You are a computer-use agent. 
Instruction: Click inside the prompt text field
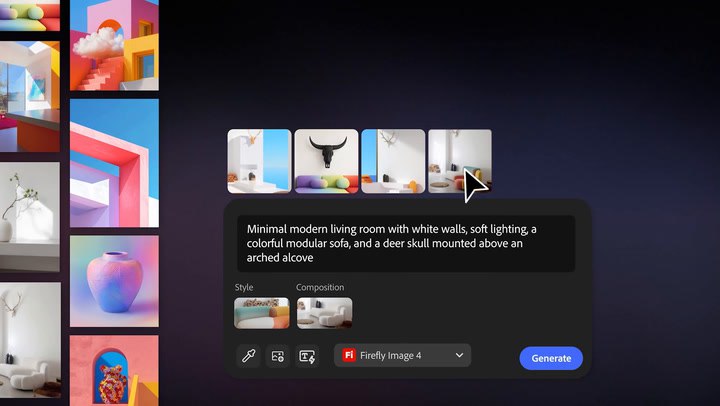(406, 243)
